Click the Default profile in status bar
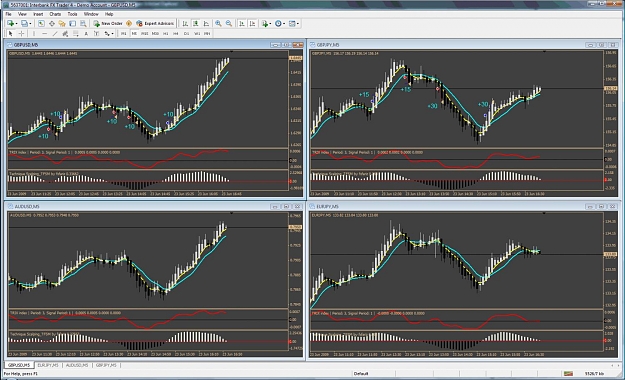Viewport: 625px width, 380px height. pos(361,374)
